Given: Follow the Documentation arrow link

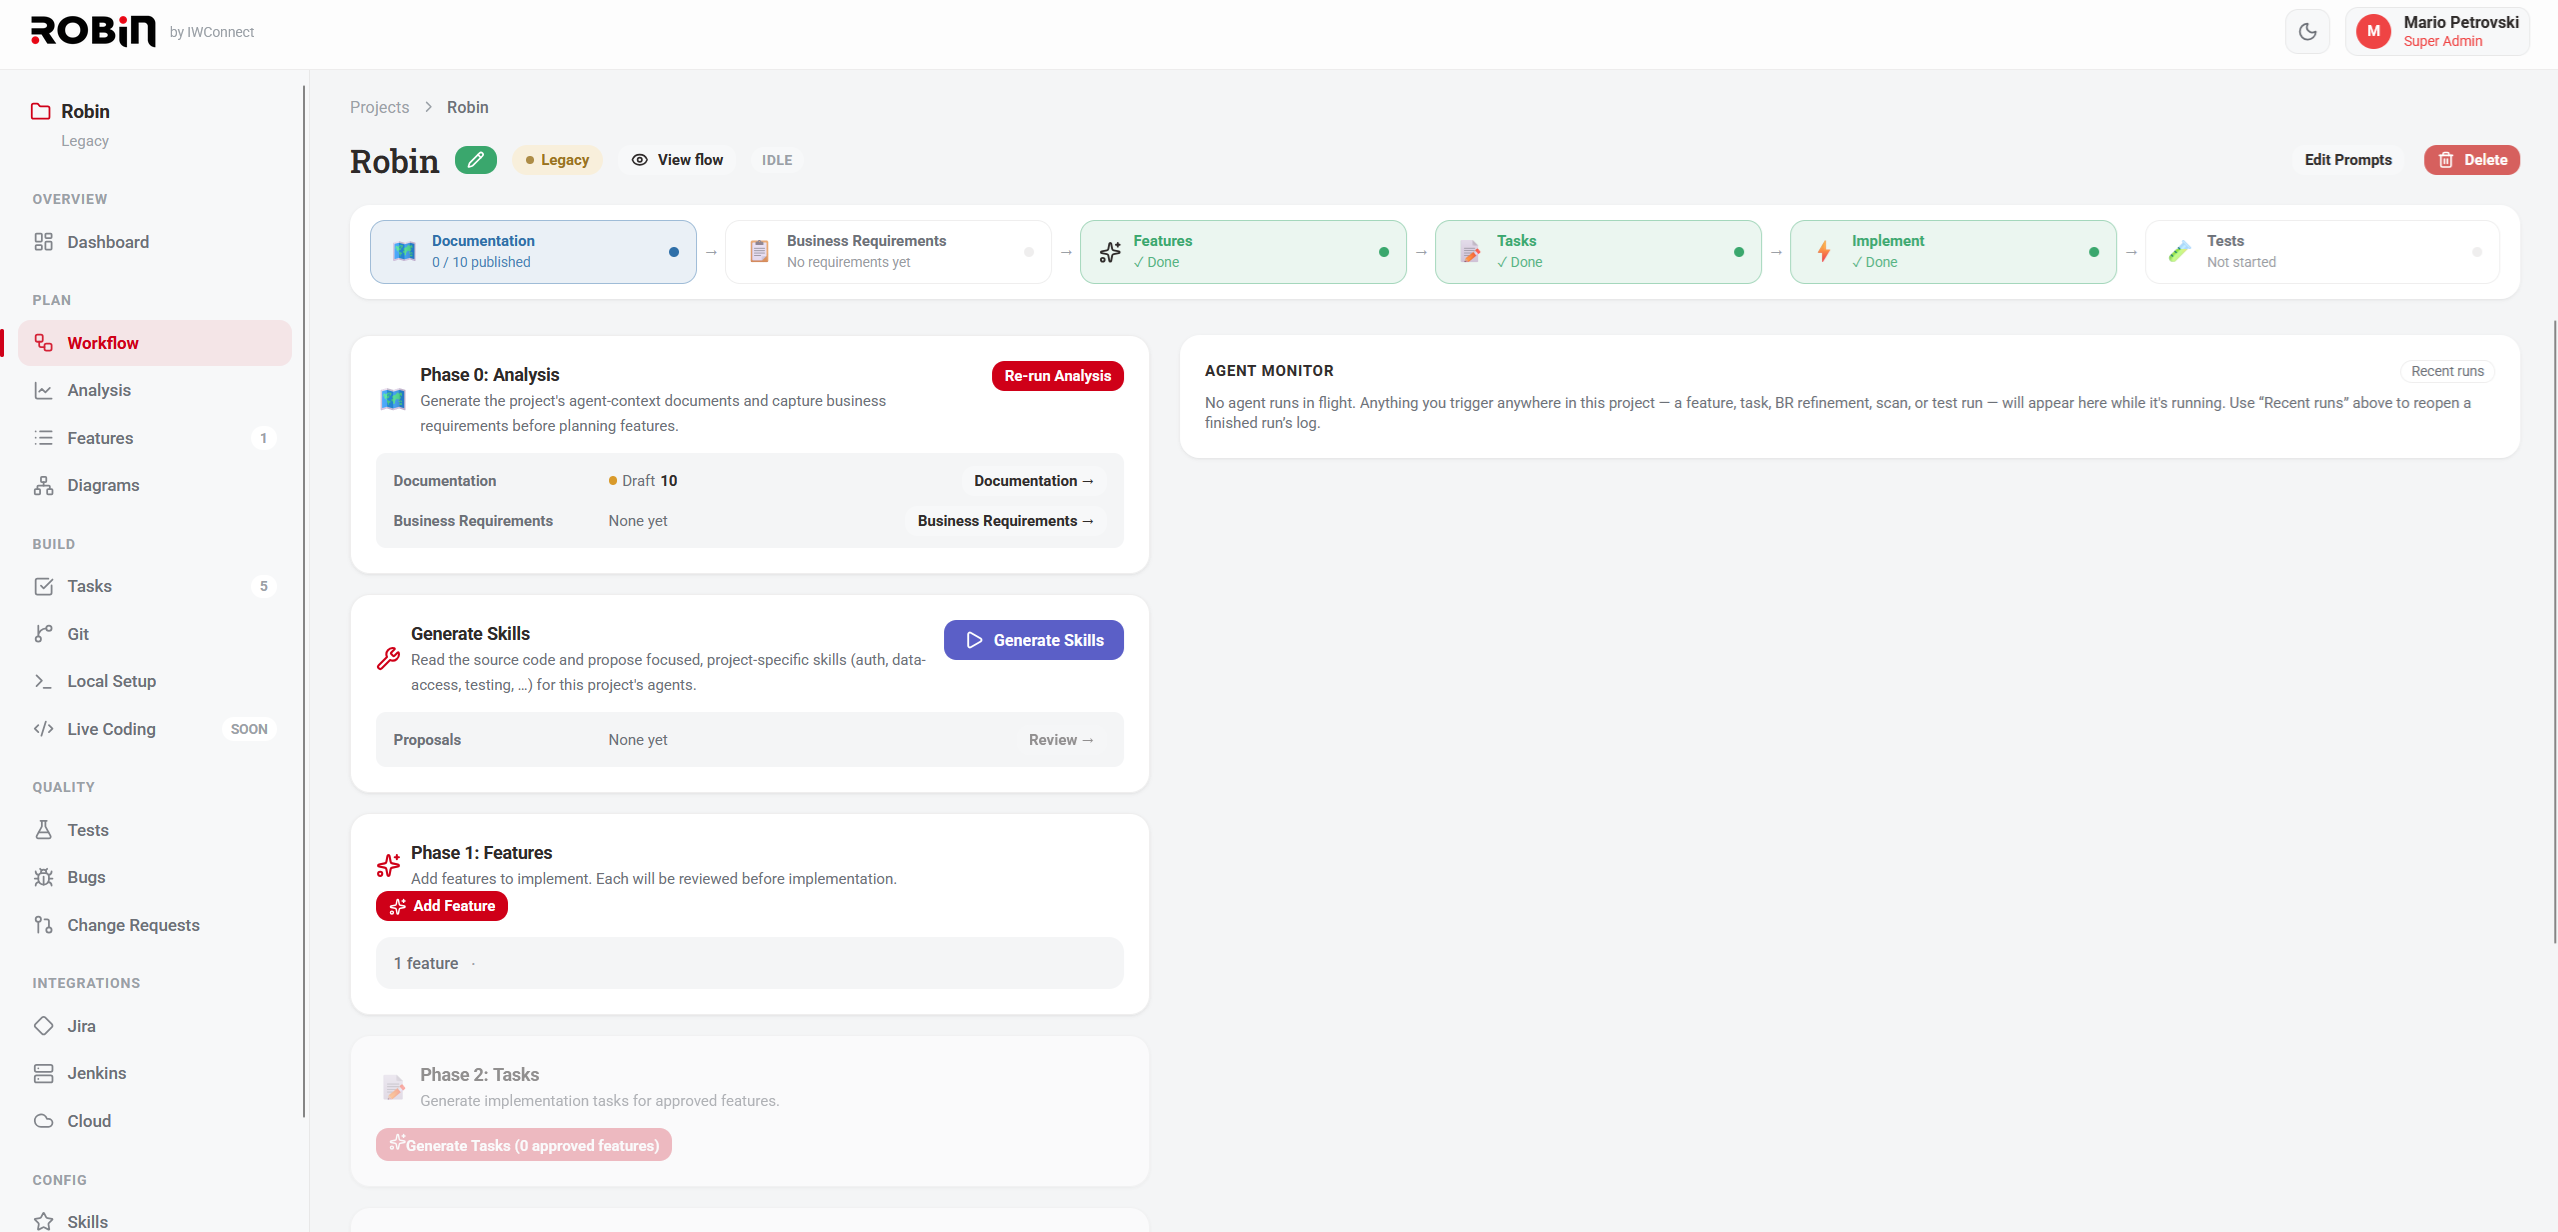Looking at the screenshot, I should 1034,481.
